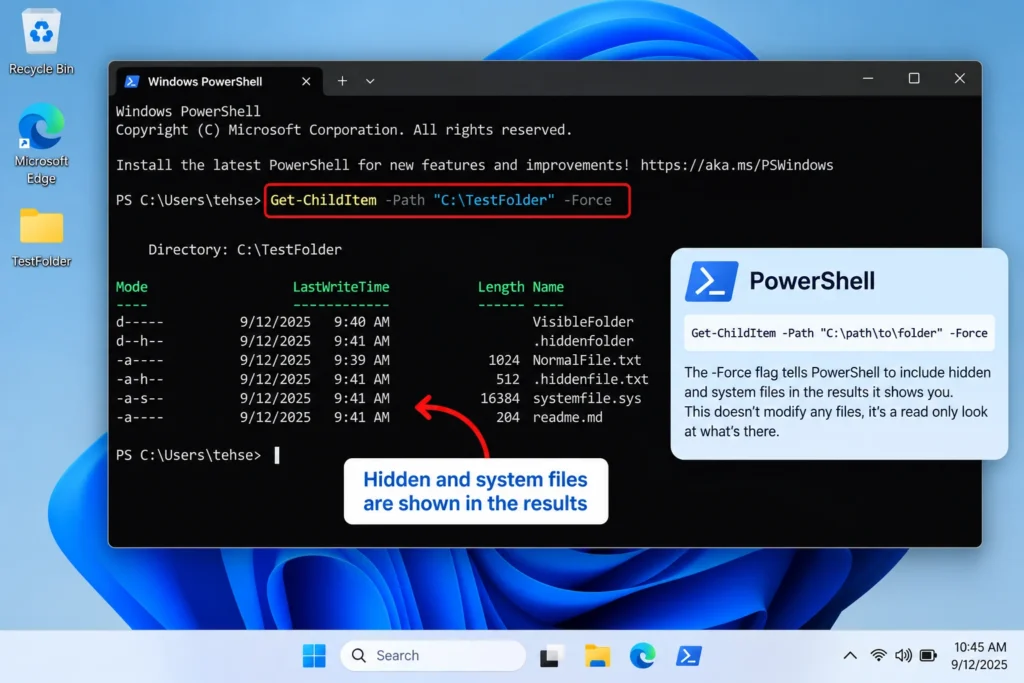Open the volume speaker control
Image resolution: width=1024 pixels, height=683 pixels.
903,656
